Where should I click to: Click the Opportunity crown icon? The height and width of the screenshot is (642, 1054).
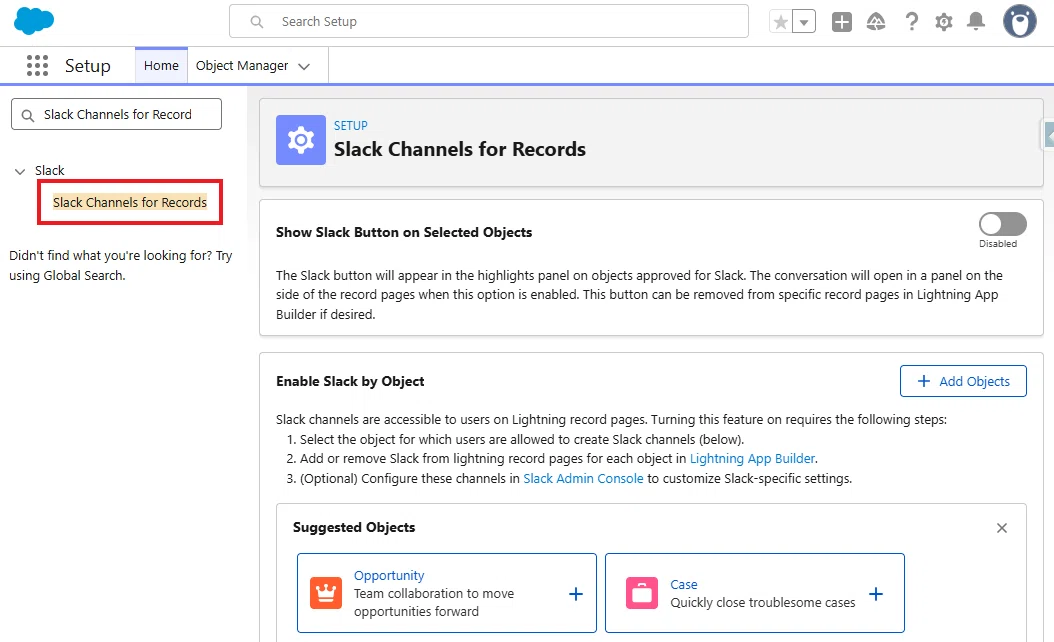tap(326, 593)
